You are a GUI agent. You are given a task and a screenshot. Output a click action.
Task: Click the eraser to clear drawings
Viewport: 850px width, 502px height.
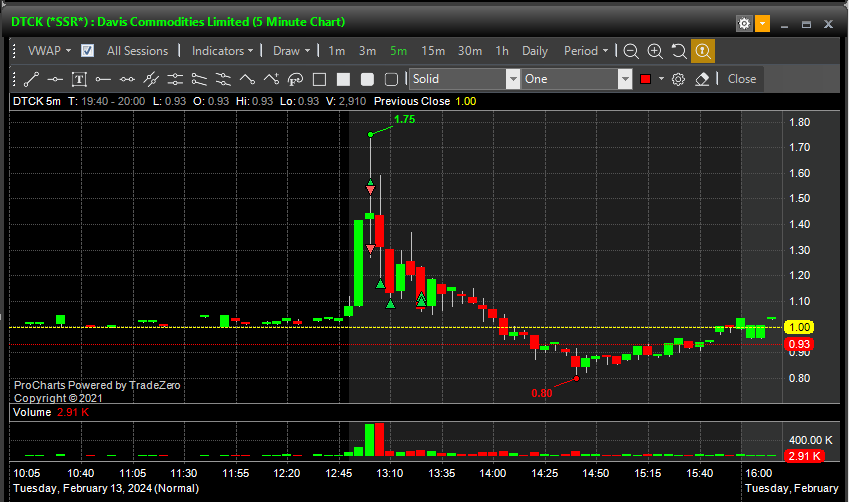point(702,79)
